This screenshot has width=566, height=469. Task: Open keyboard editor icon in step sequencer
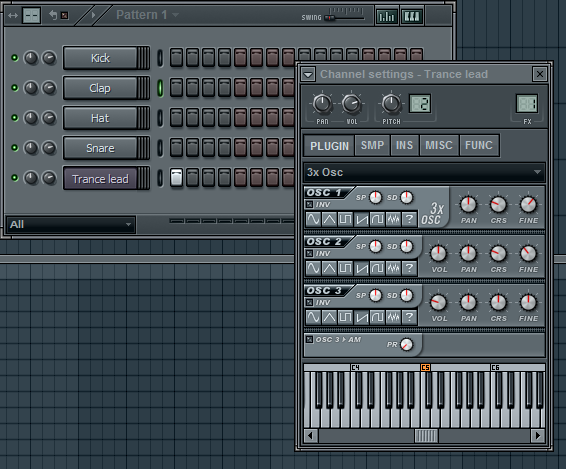coord(412,16)
